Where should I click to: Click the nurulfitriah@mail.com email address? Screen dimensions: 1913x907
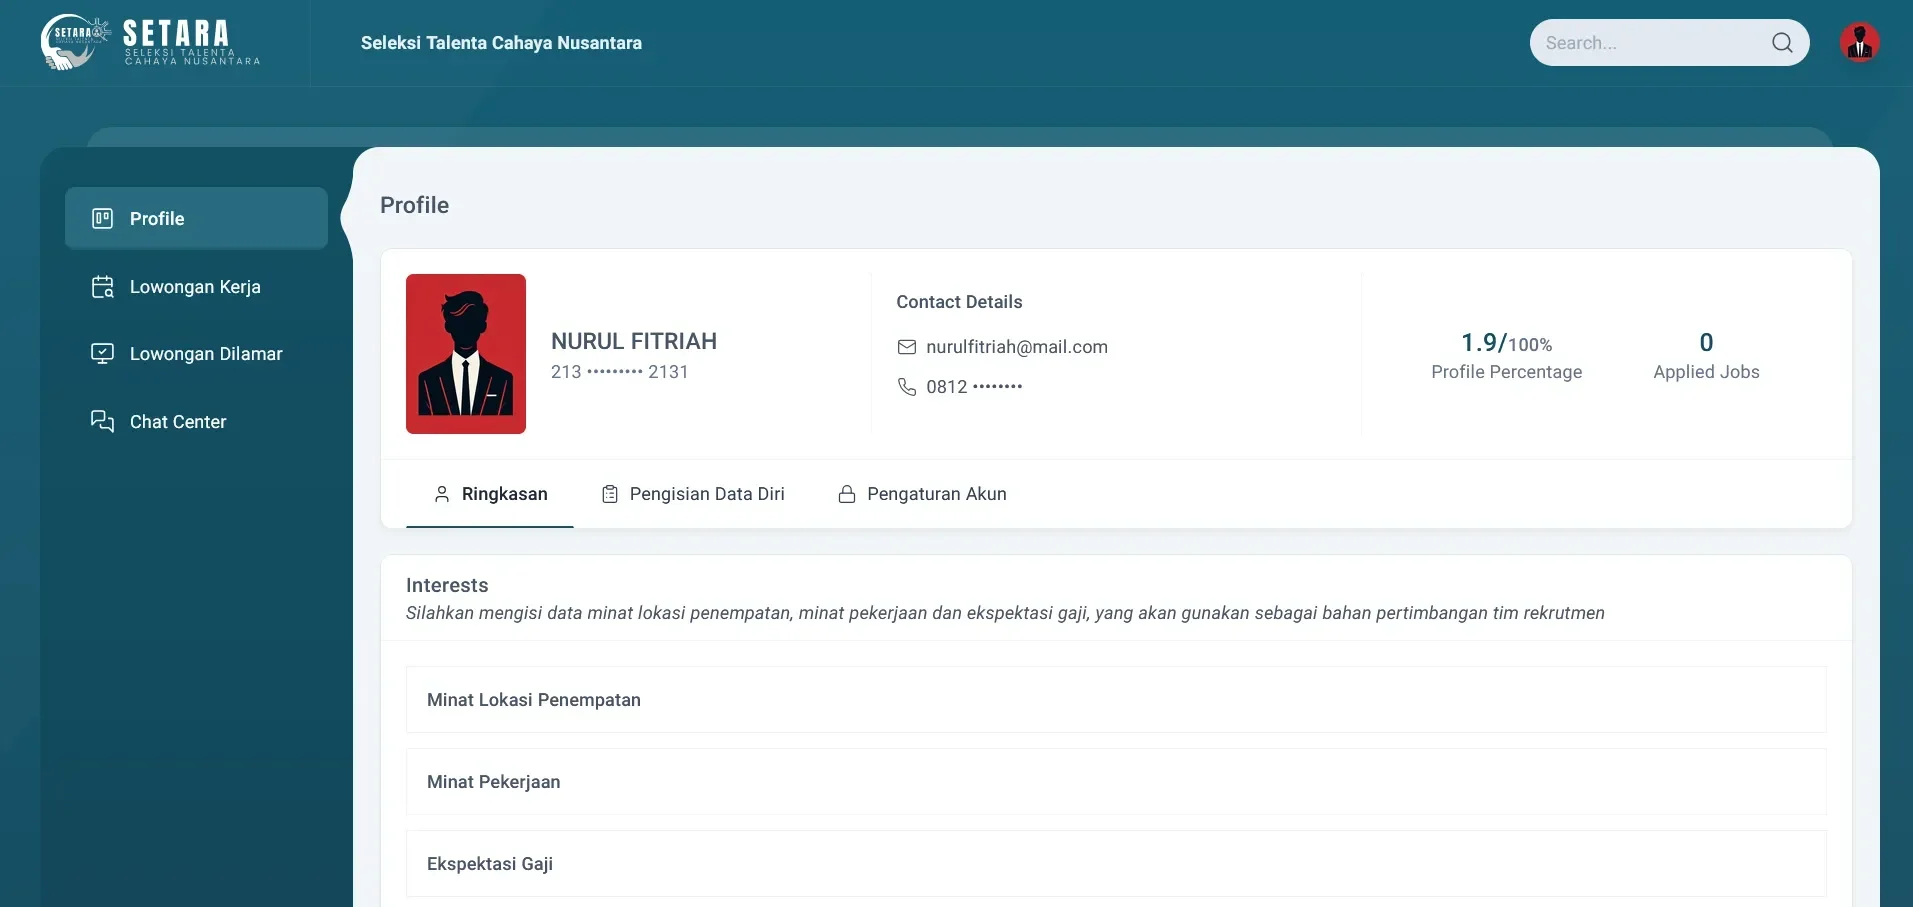pos(1016,347)
